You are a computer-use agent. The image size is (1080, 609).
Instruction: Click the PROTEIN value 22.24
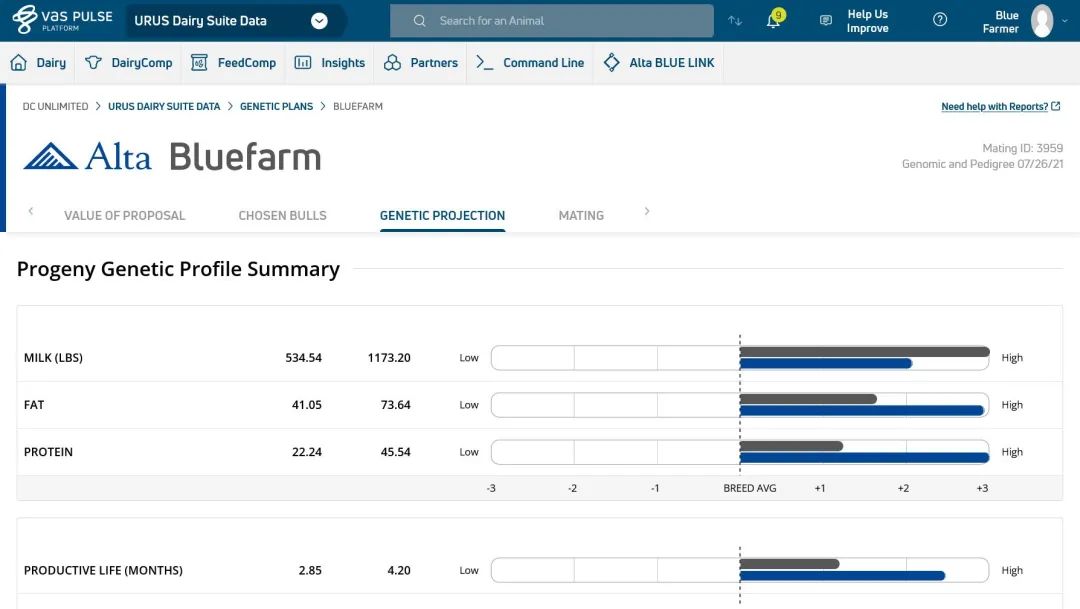[307, 452]
